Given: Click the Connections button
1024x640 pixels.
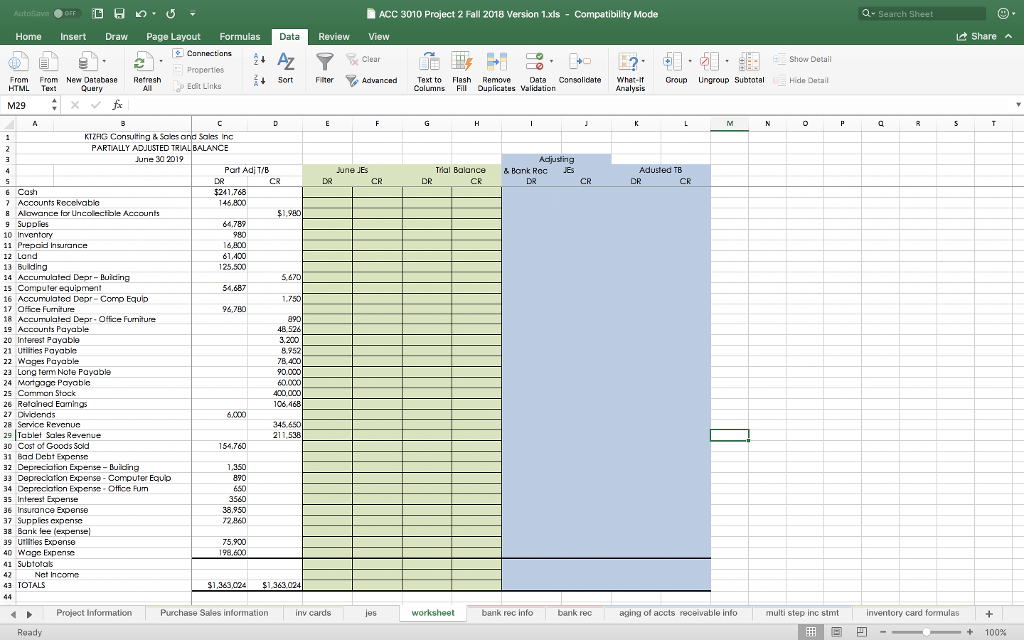Looking at the screenshot, I should pyautogui.click(x=203, y=54).
